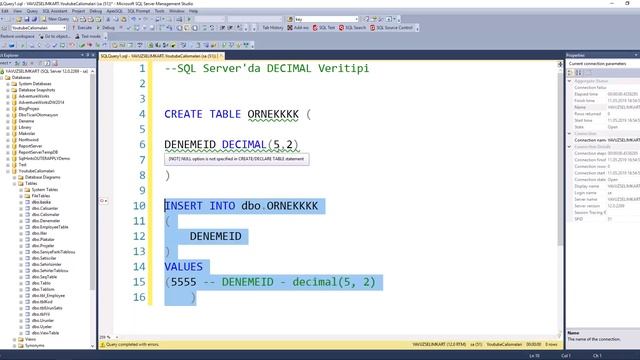Open the YoutubeCalismalari database dropdown
The image size is (640, 360).
[x=64, y=28]
